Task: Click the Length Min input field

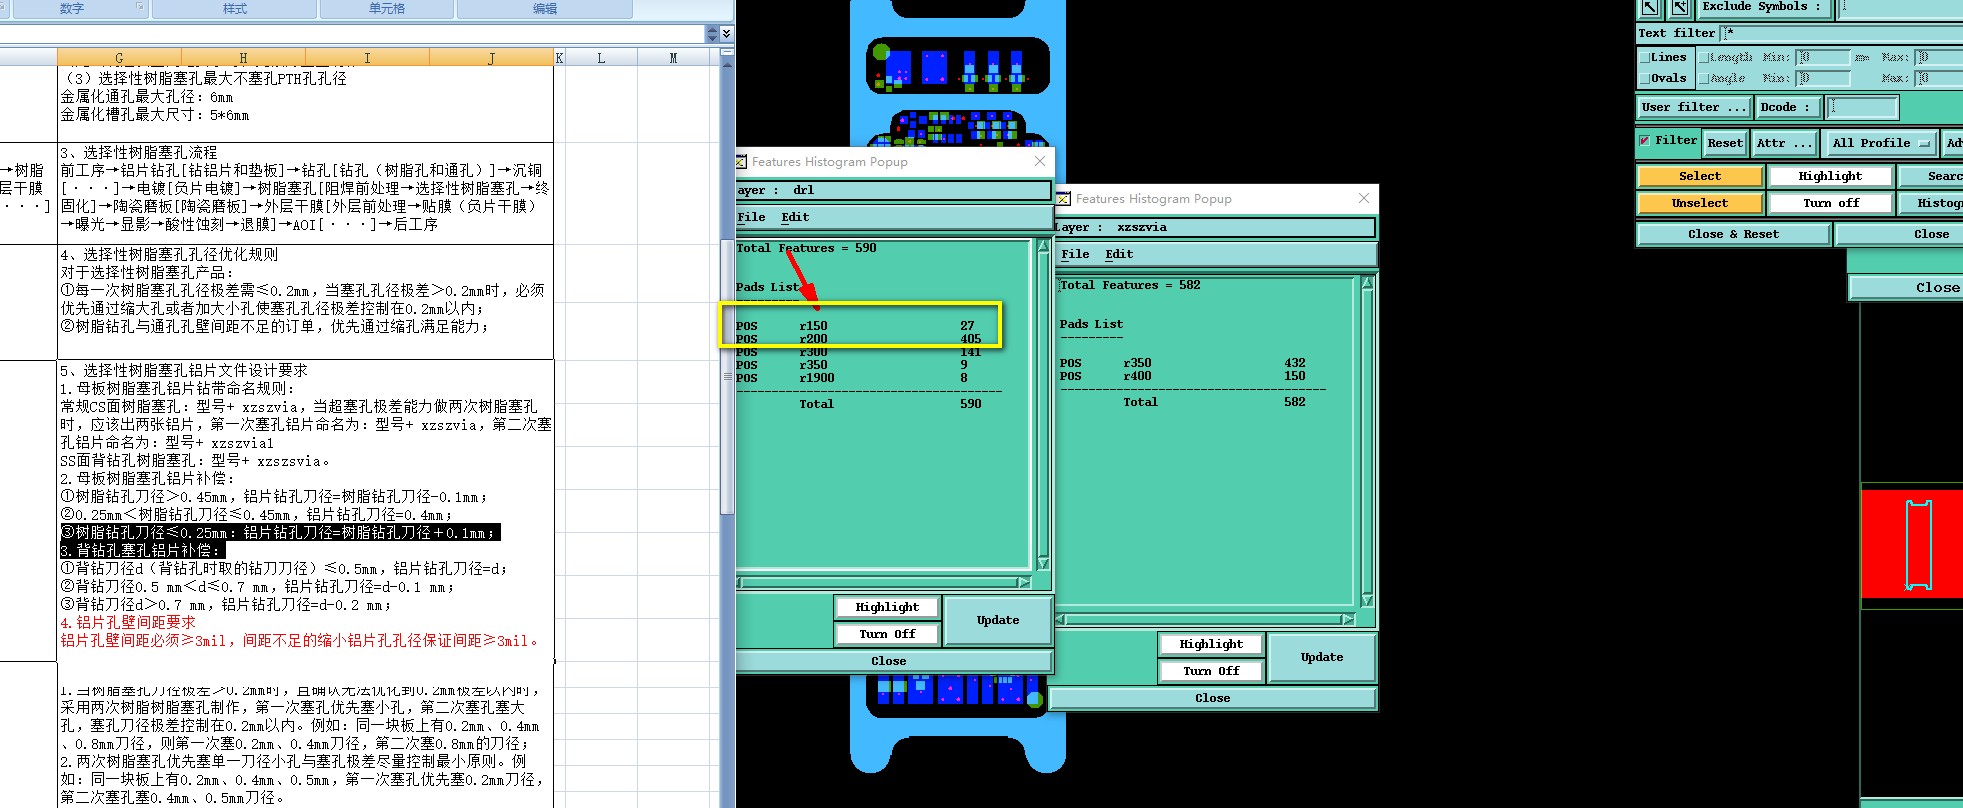Action: [1823, 58]
